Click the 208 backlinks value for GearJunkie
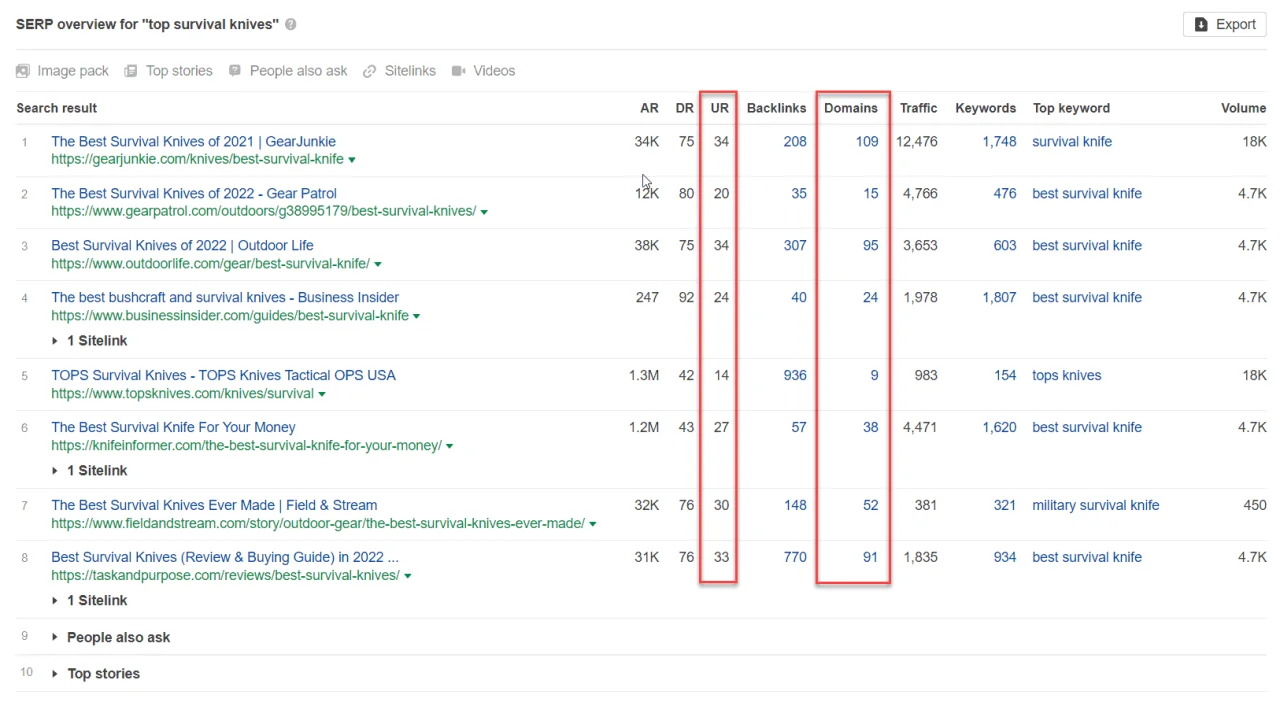The image size is (1280, 706). point(794,141)
